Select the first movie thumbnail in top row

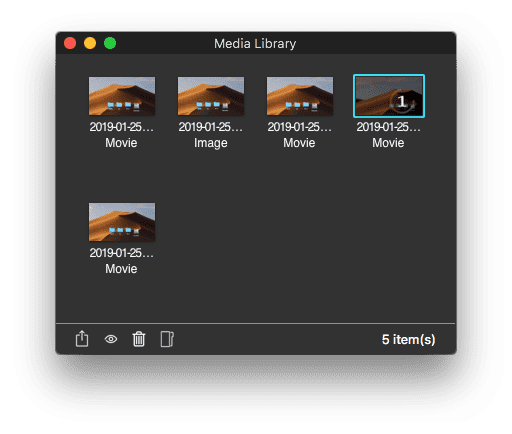click(122, 96)
